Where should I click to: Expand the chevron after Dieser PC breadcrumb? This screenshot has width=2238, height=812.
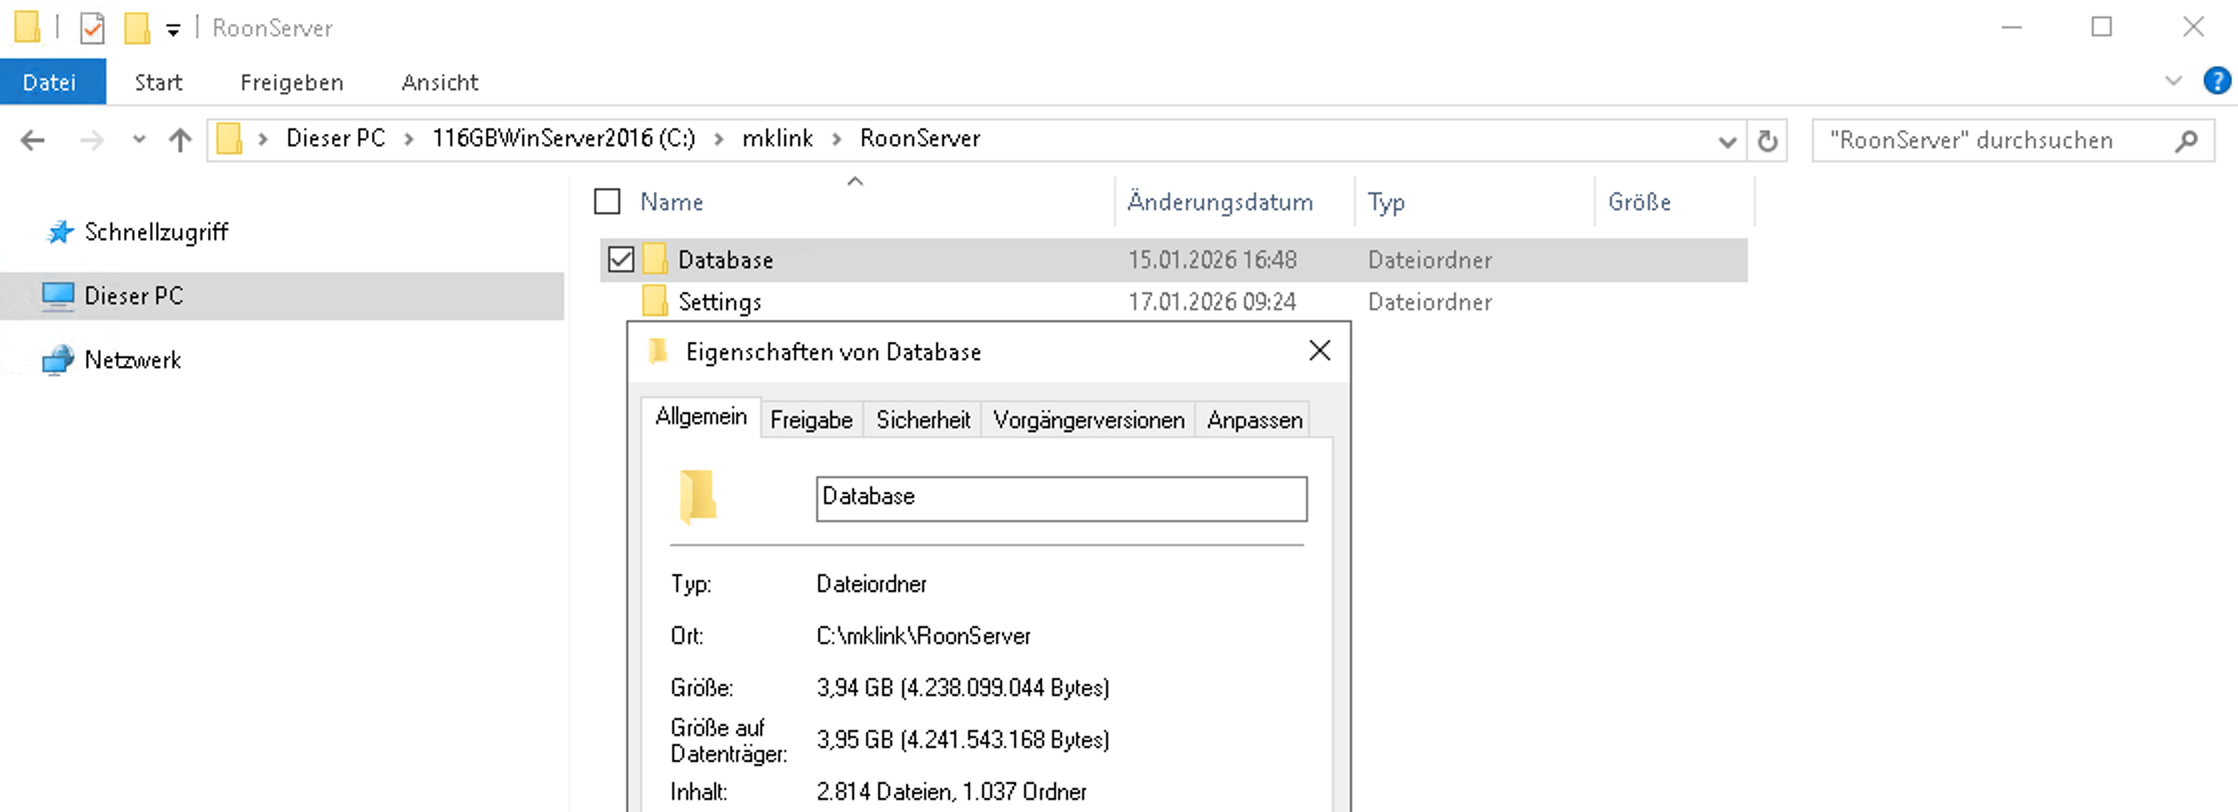[409, 139]
